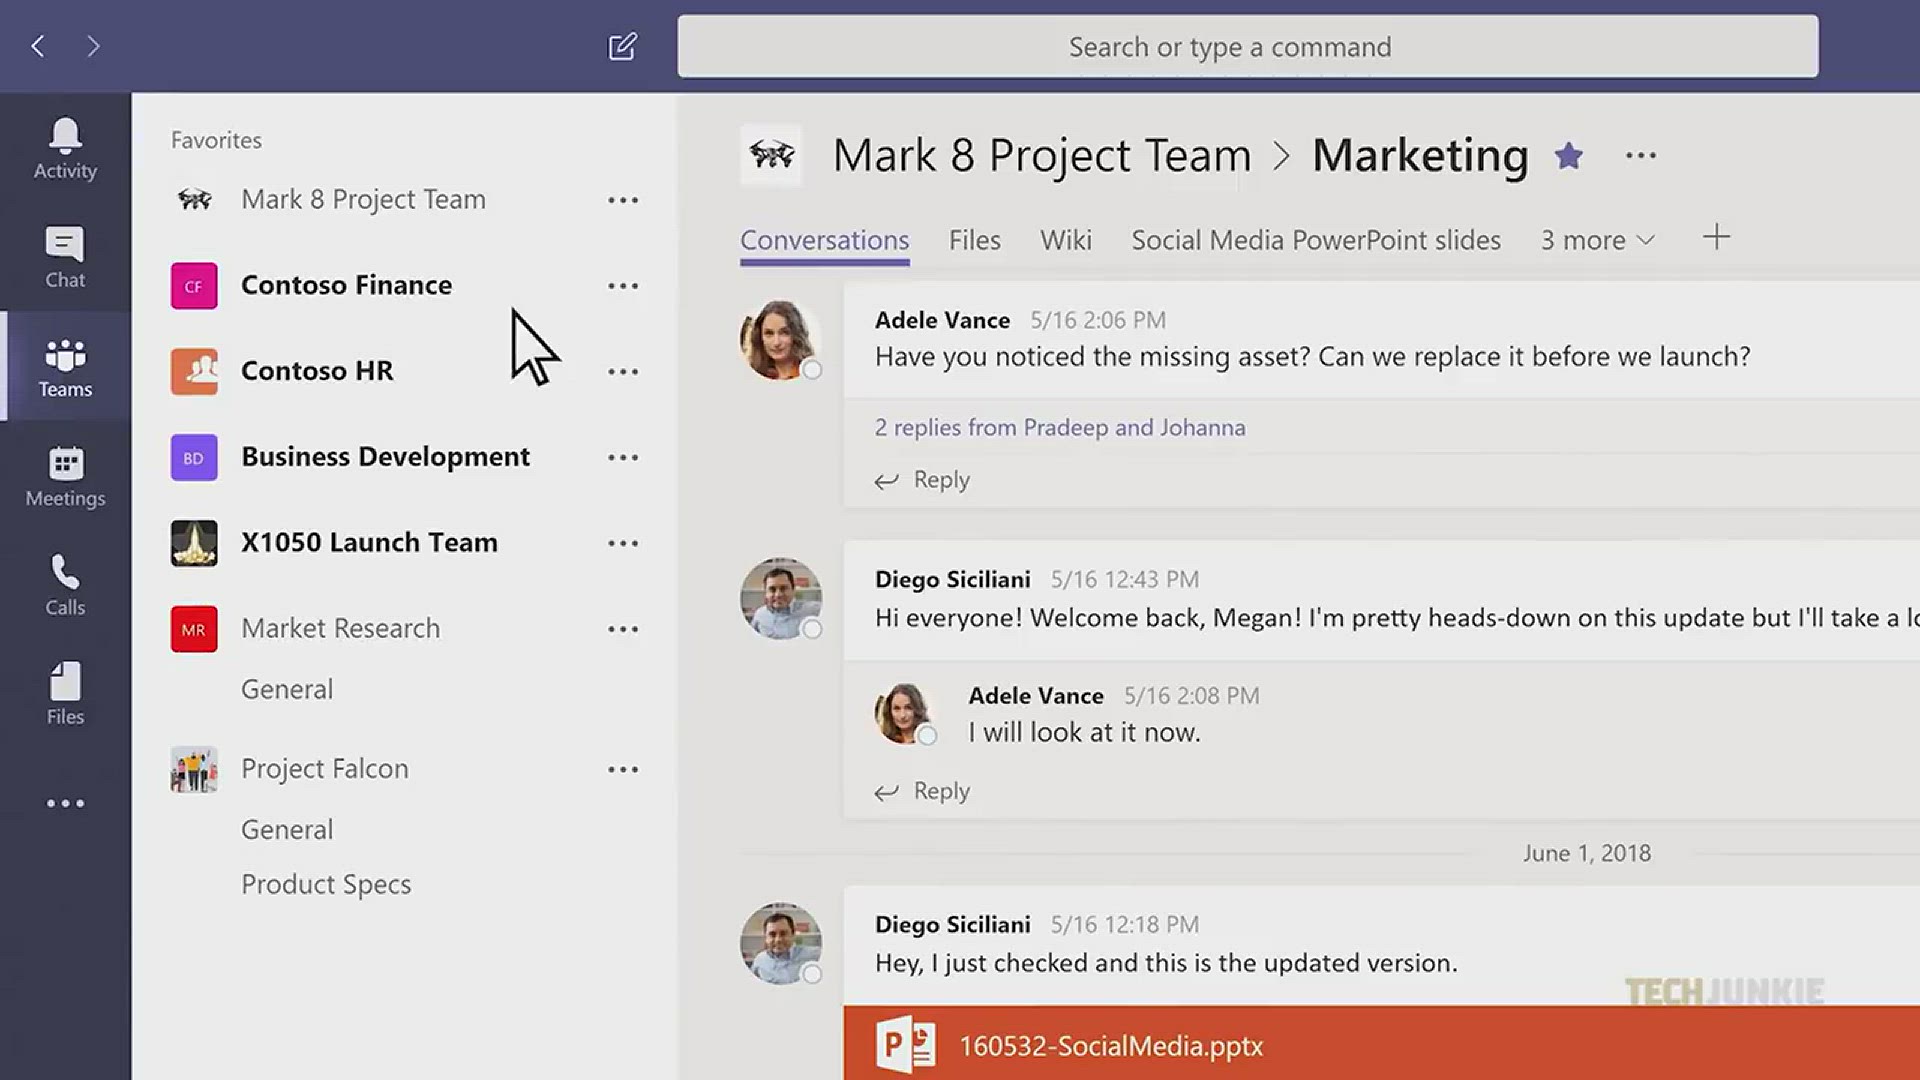Open more options for Contoso Finance
This screenshot has height=1080, width=1920.
[x=623, y=286]
